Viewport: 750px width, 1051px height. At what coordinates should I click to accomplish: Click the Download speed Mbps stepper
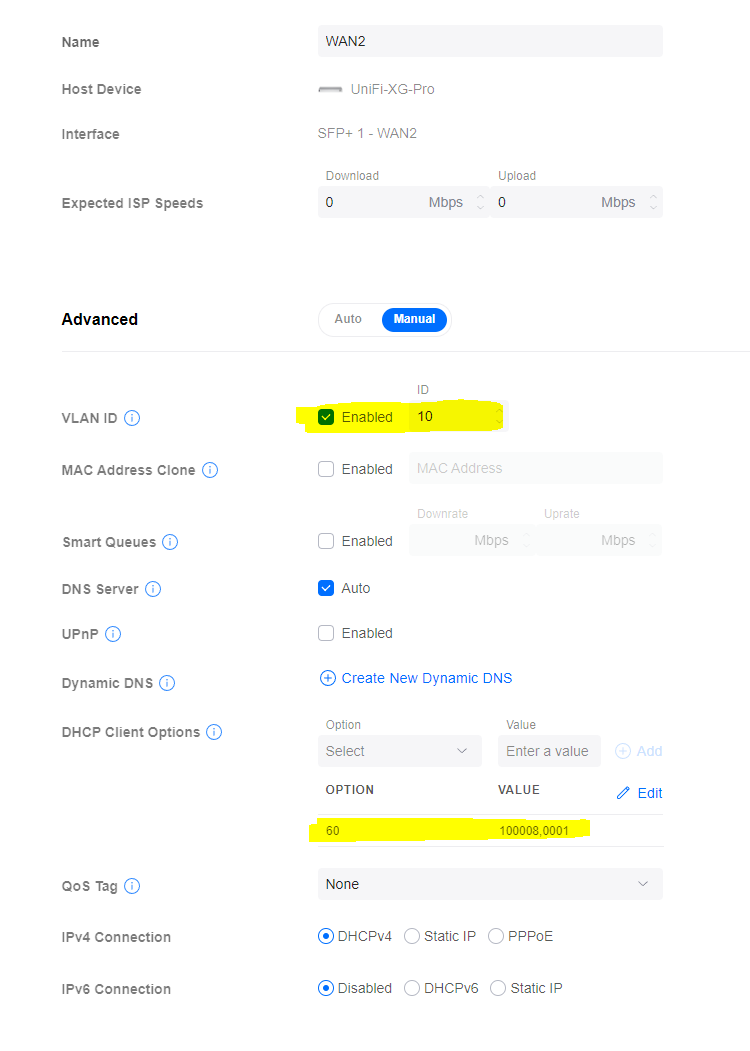pos(480,202)
